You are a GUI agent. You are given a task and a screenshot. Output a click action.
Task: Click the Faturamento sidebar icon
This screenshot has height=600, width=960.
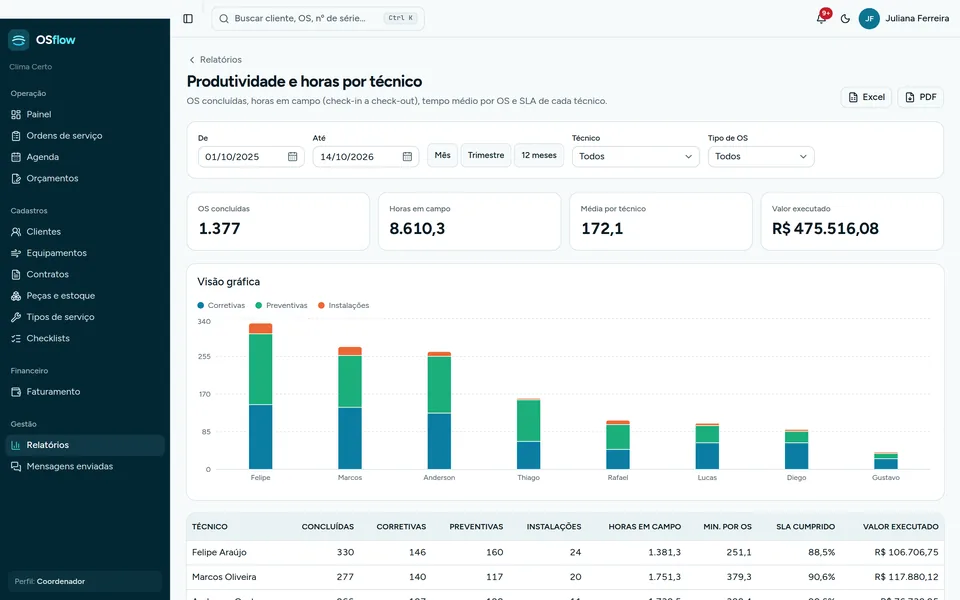[x=16, y=392]
